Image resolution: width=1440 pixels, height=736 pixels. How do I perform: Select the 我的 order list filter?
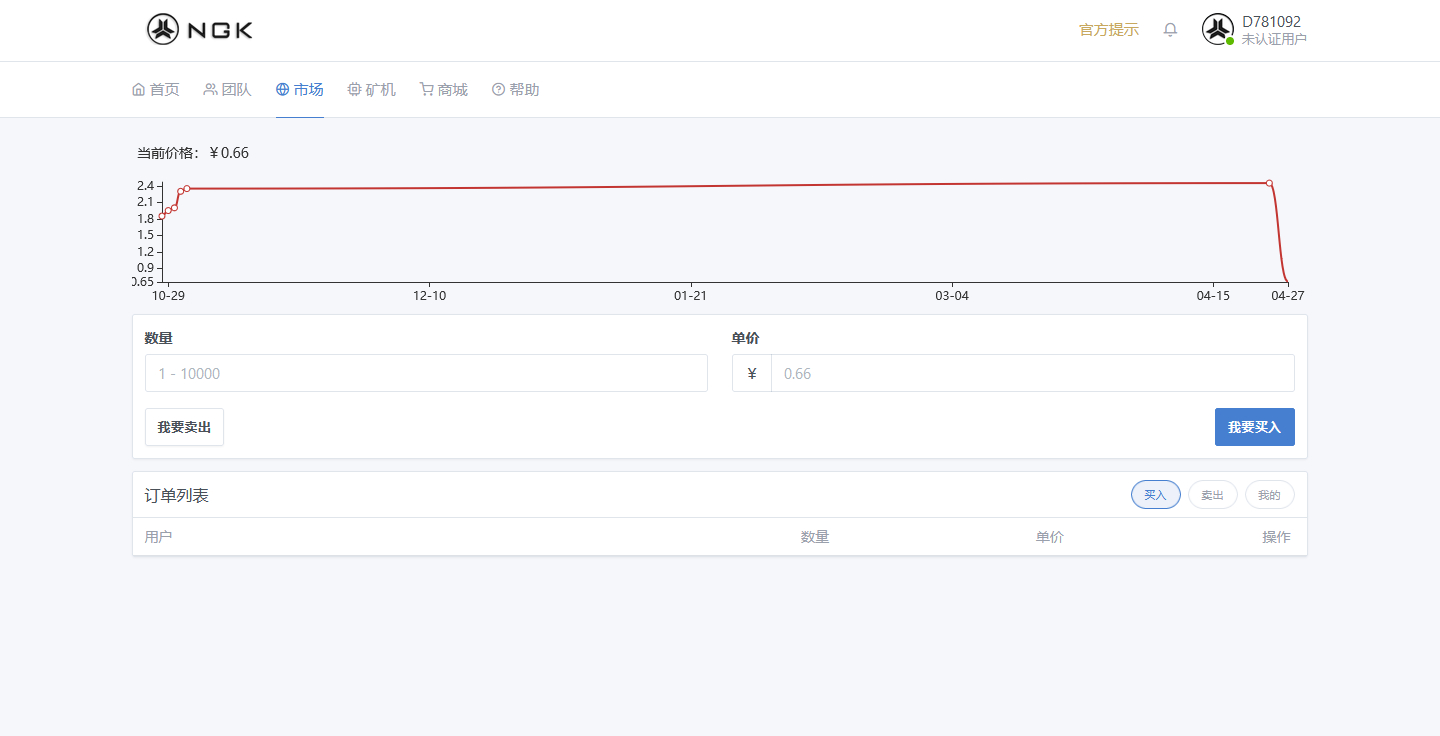(x=1269, y=495)
